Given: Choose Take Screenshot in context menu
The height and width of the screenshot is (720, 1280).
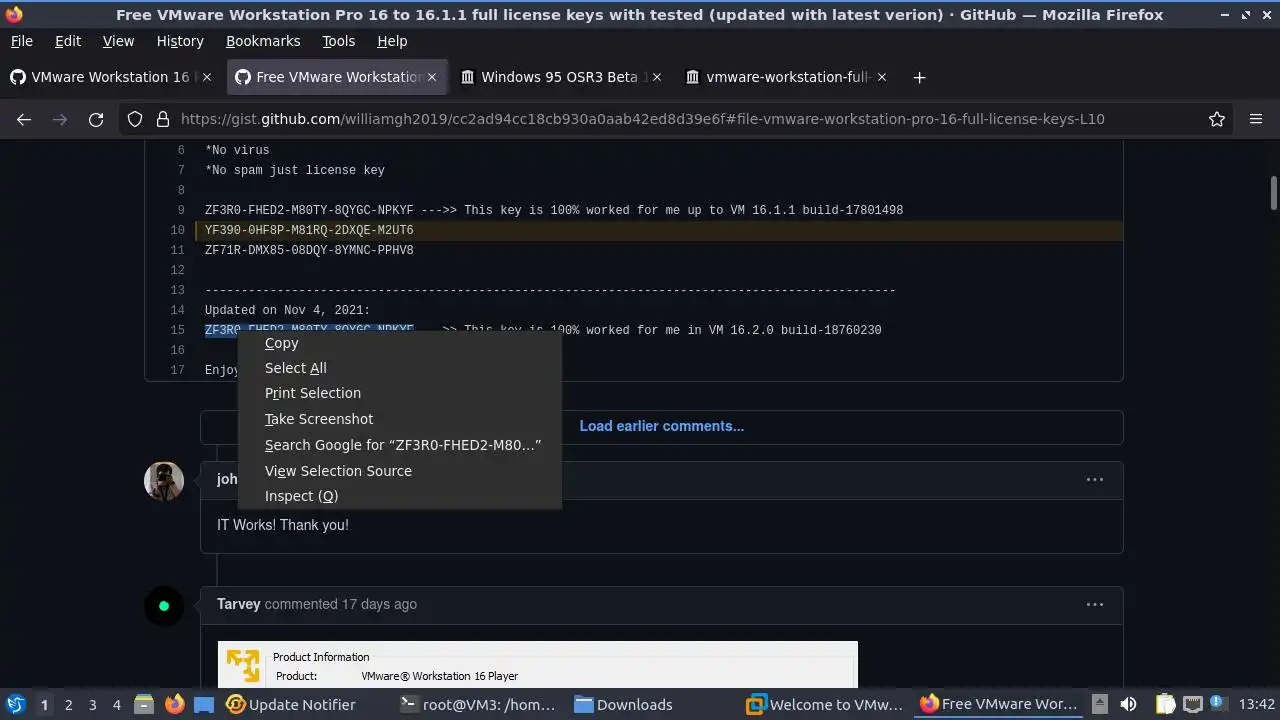Looking at the screenshot, I should pyautogui.click(x=400, y=419).
